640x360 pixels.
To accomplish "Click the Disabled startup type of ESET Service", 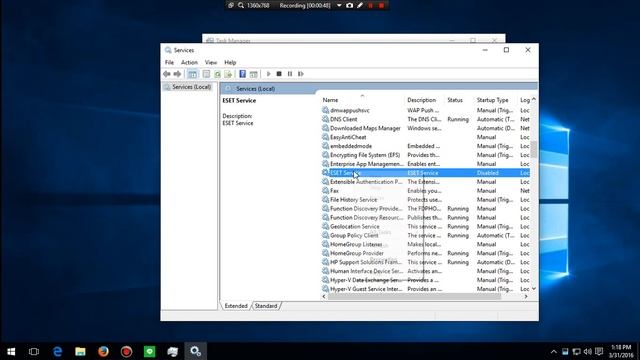I will (x=487, y=173).
